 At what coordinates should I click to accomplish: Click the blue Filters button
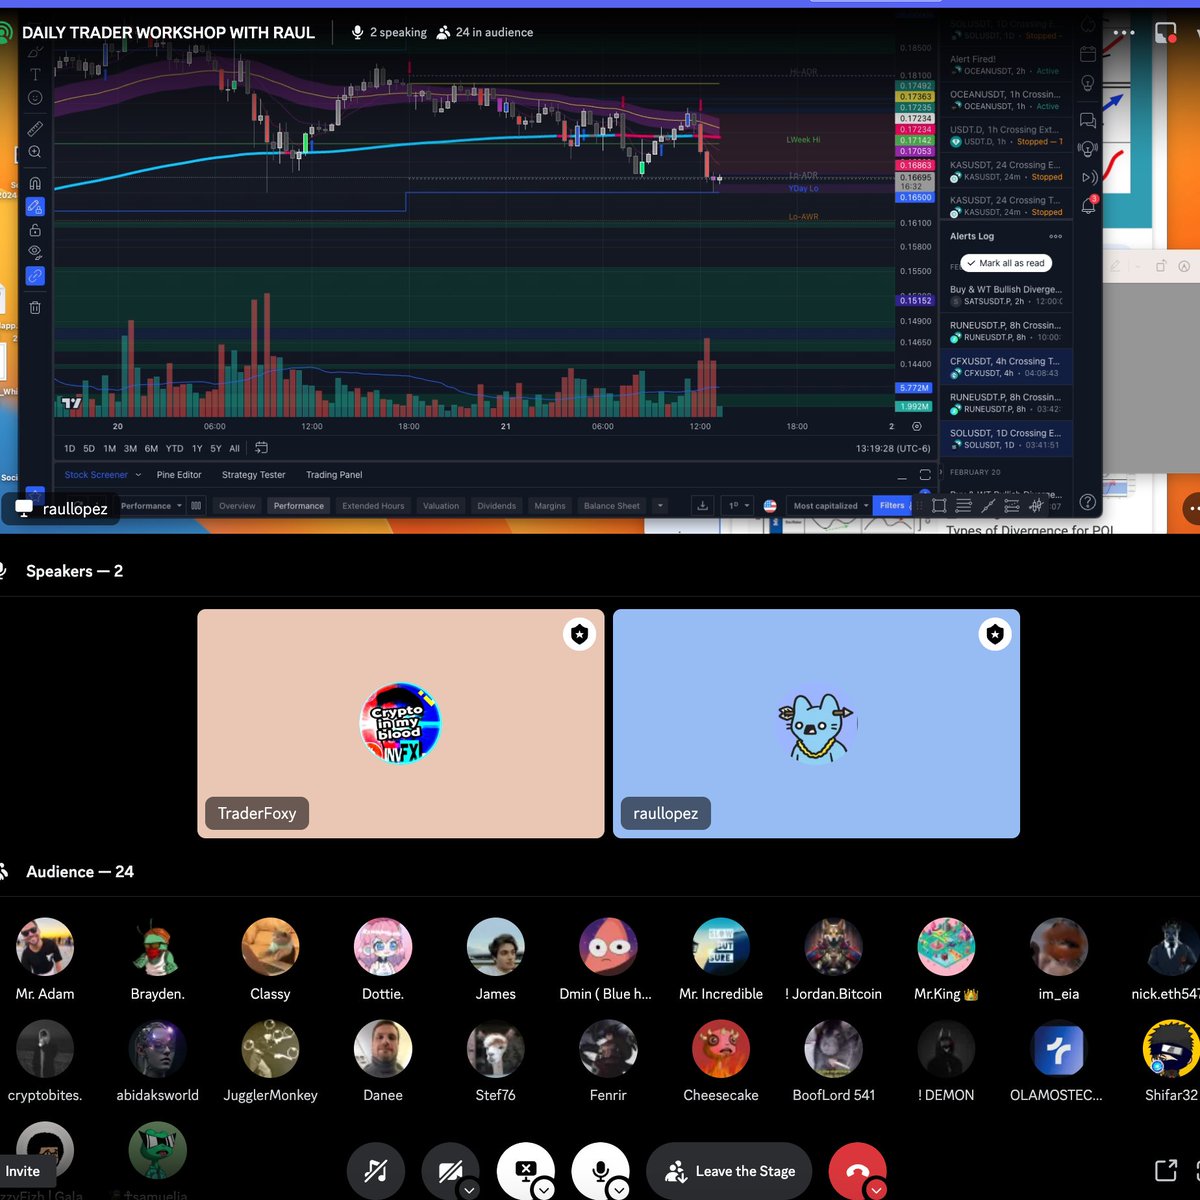[891, 506]
